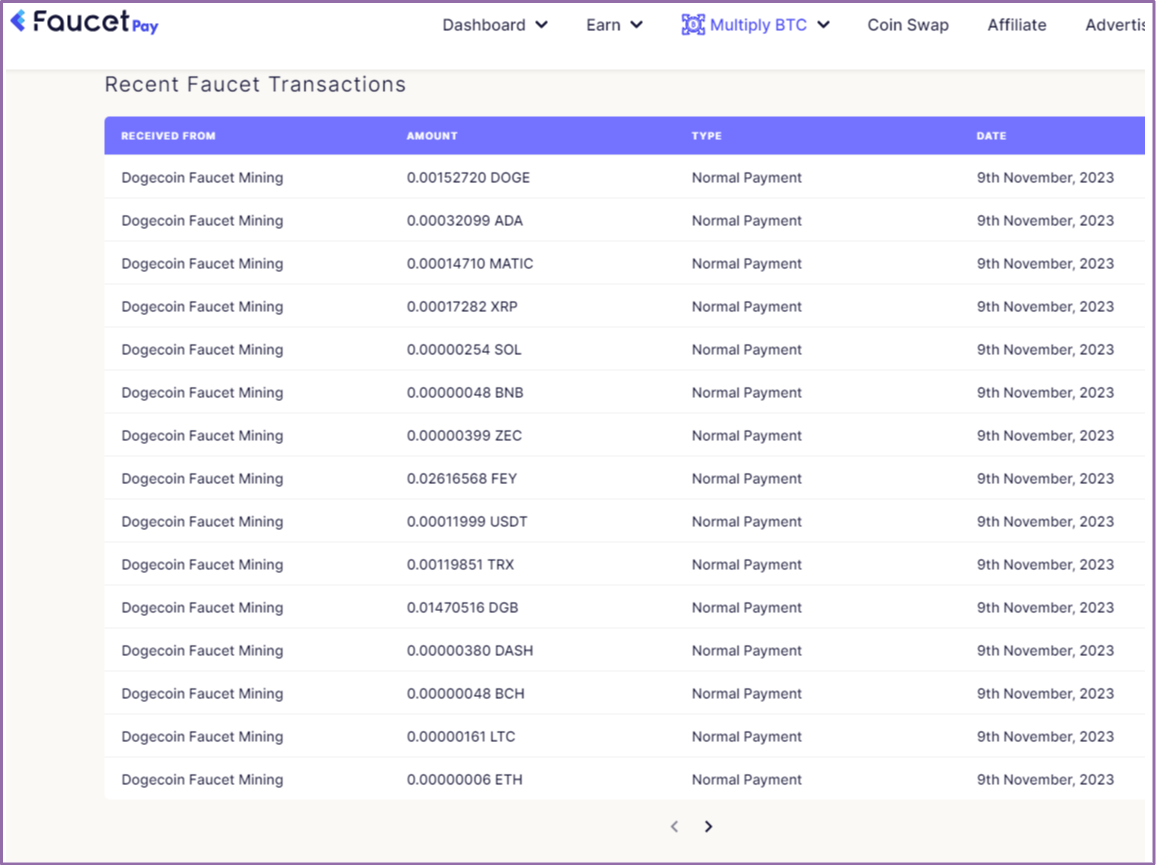
Task: Select the 0.00000254 SOL amount
Action: pyautogui.click(x=464, y=350)
